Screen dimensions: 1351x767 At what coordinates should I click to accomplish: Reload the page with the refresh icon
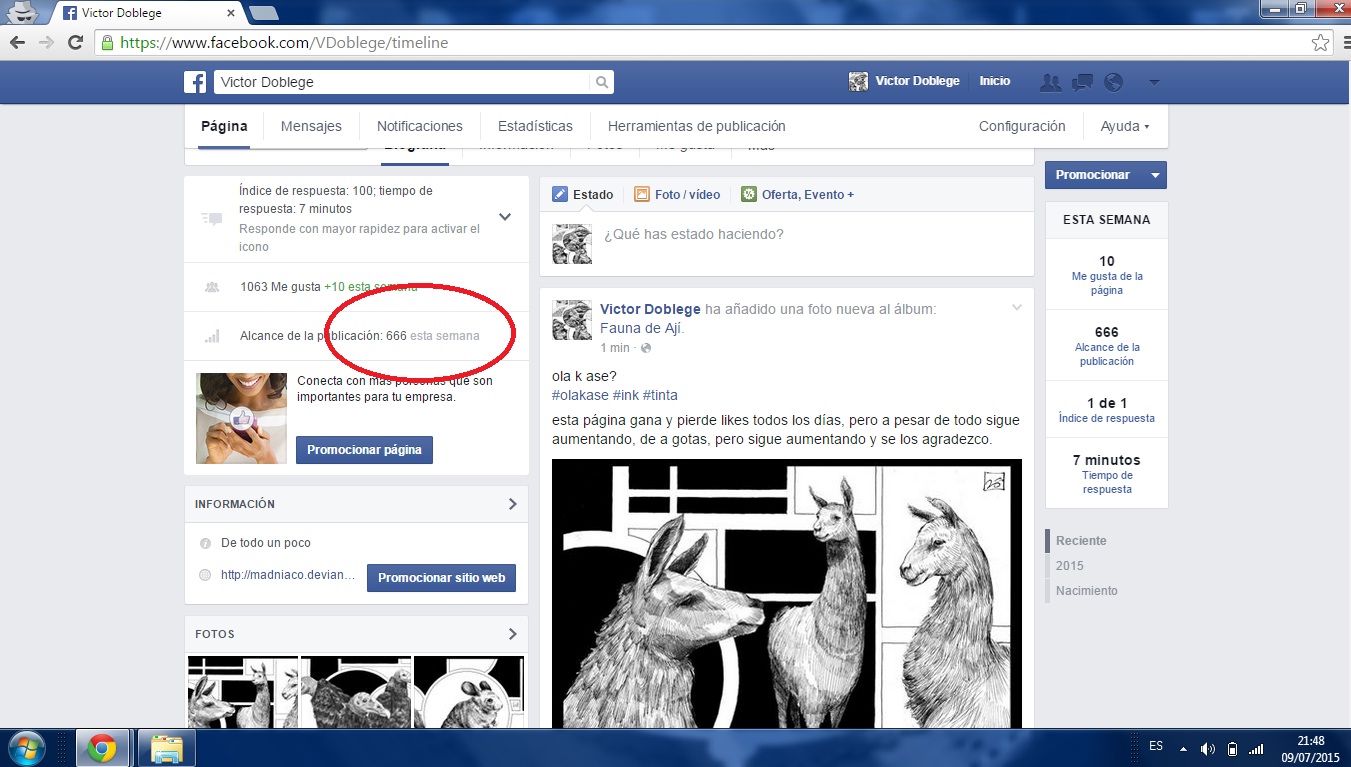tap(75, 43)
